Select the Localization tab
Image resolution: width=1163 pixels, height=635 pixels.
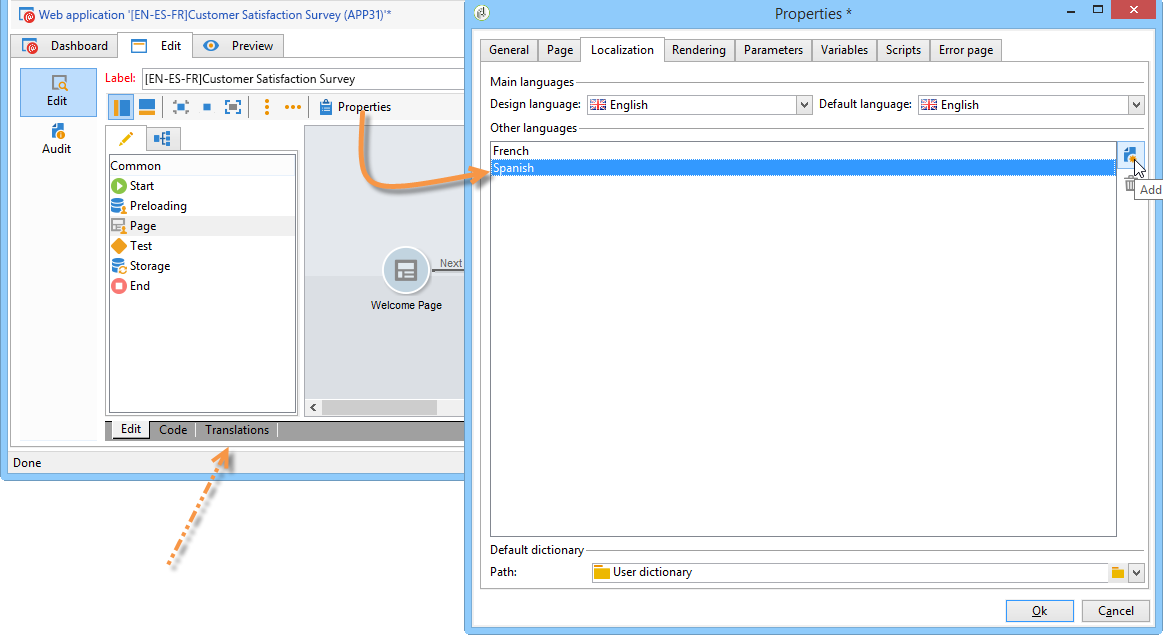pyautogui.click(x=622, y=50)
